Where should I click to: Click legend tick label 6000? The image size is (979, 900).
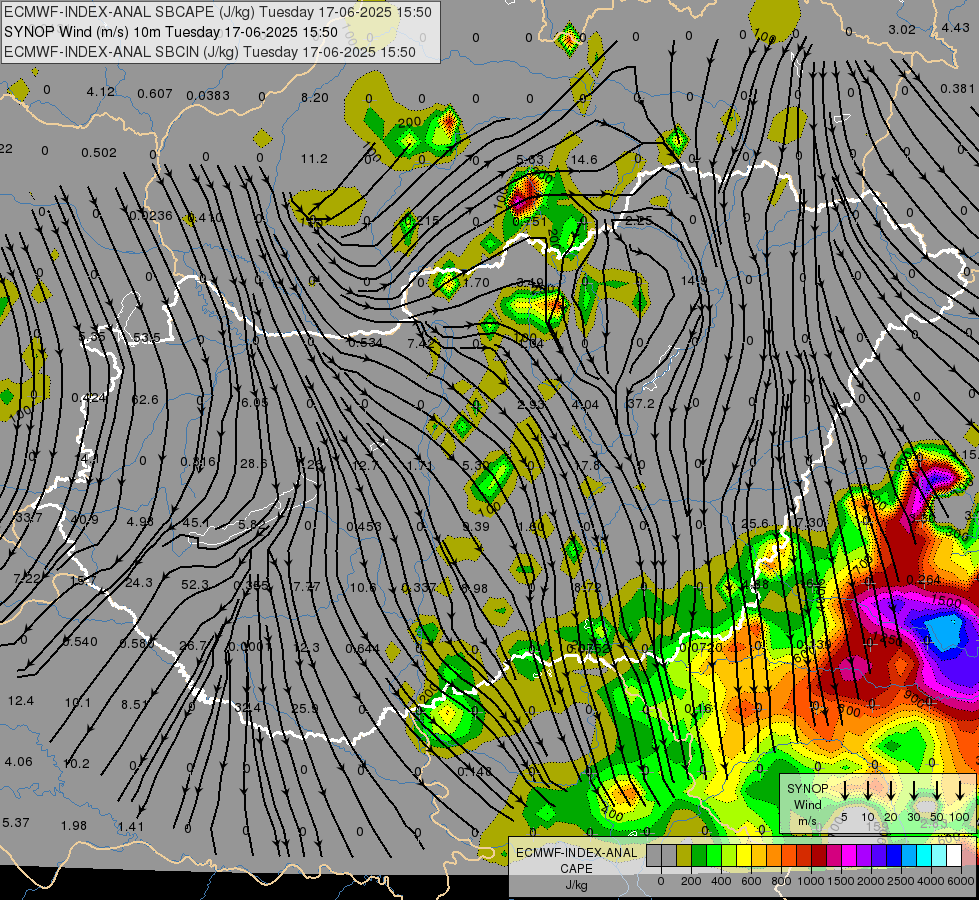[961, 881]
